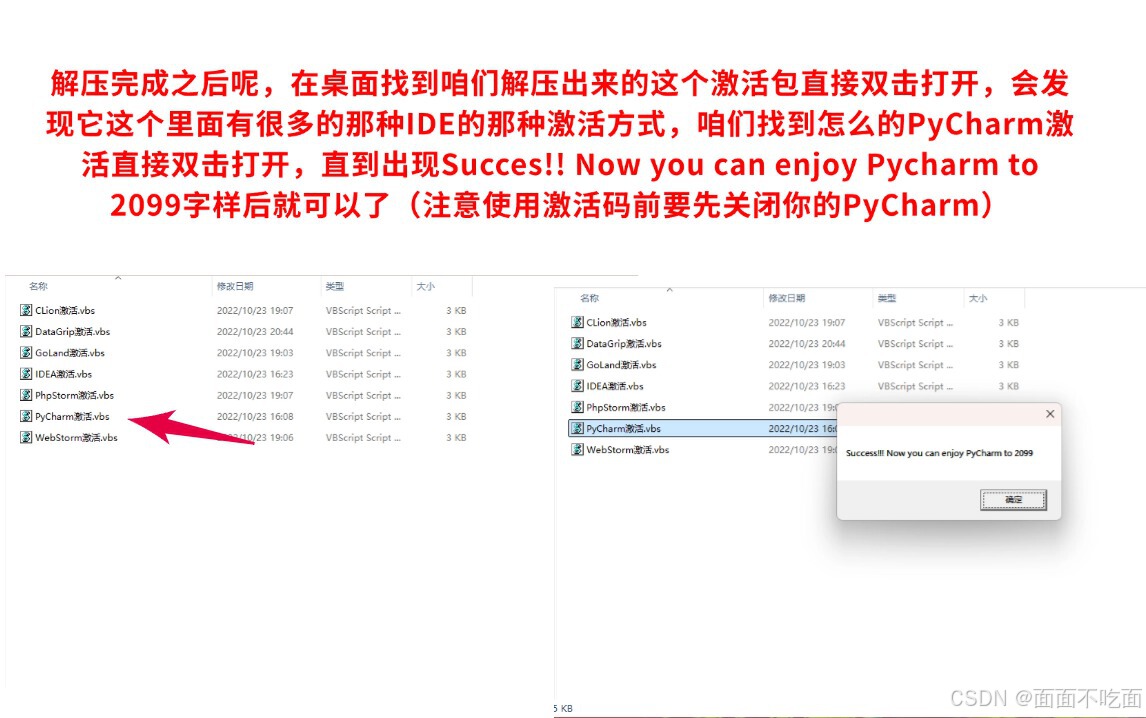Sort by 类型 column in right window
The height and width of the screenshot is (718, 1146).
[x=887, y=298]
